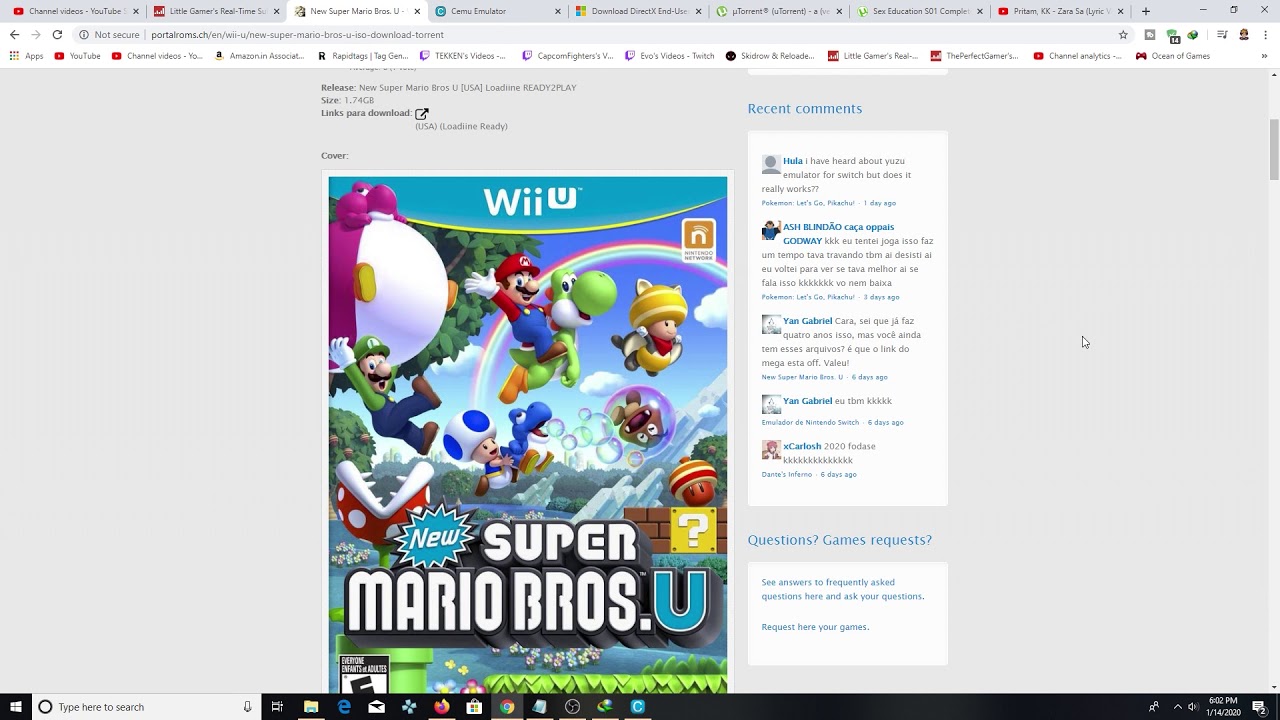Screen dimensions: 1280x720
Task: Click the page vertical scrollbar thumb
Action: 1274,148
